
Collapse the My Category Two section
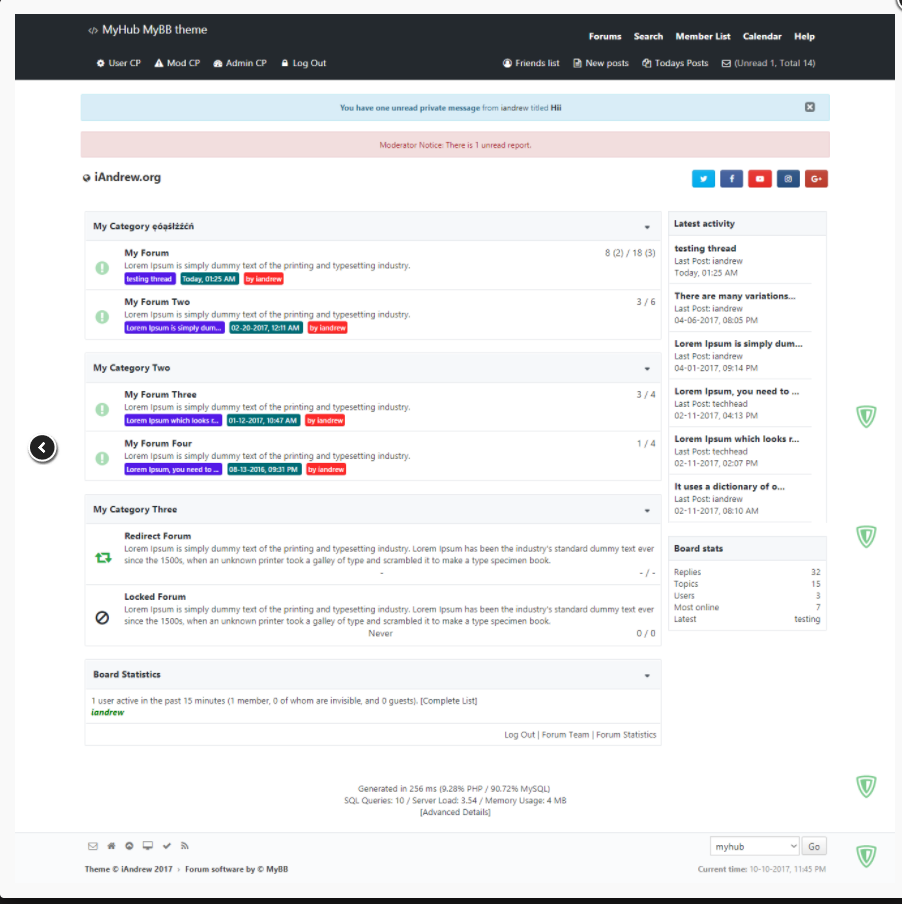coord(647,369)
